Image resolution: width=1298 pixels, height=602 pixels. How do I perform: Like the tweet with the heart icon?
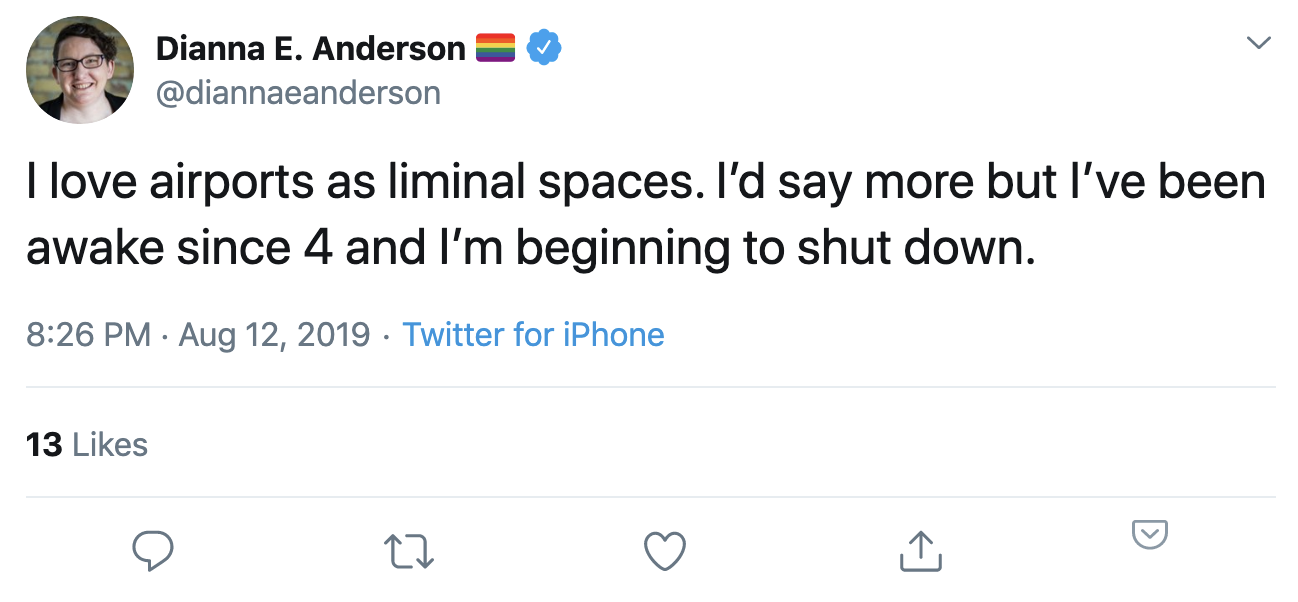[665, 550]
